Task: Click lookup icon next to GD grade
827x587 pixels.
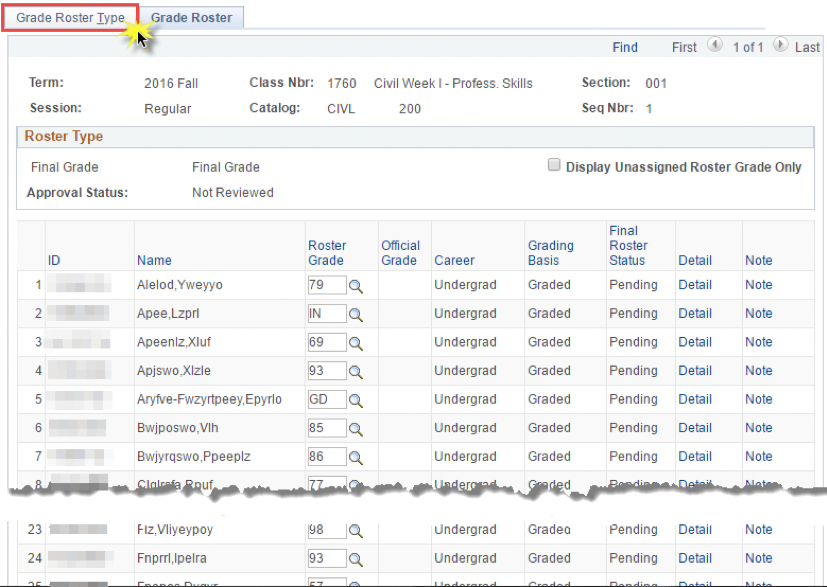Action: pyautogui.click(x=355, y=400)
